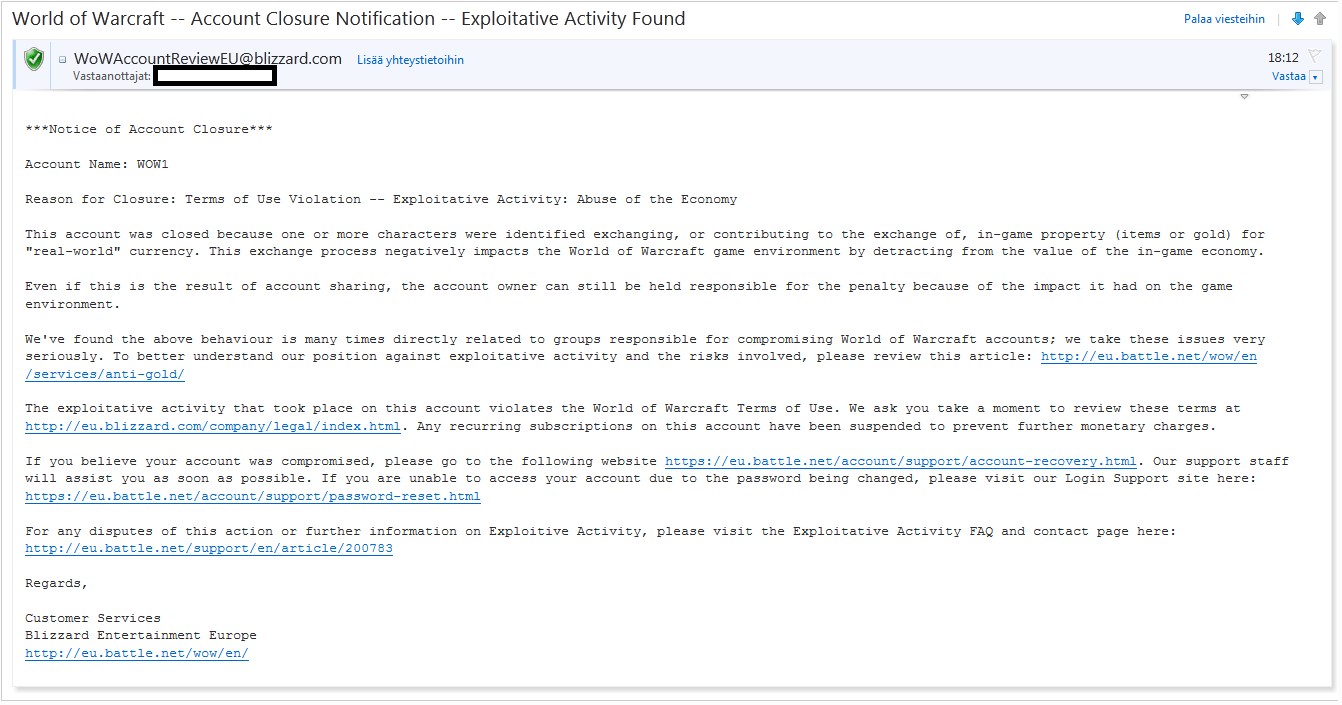Open the account-recovery.html support link
Viewport: 1342px width, 705px height.
901,461
